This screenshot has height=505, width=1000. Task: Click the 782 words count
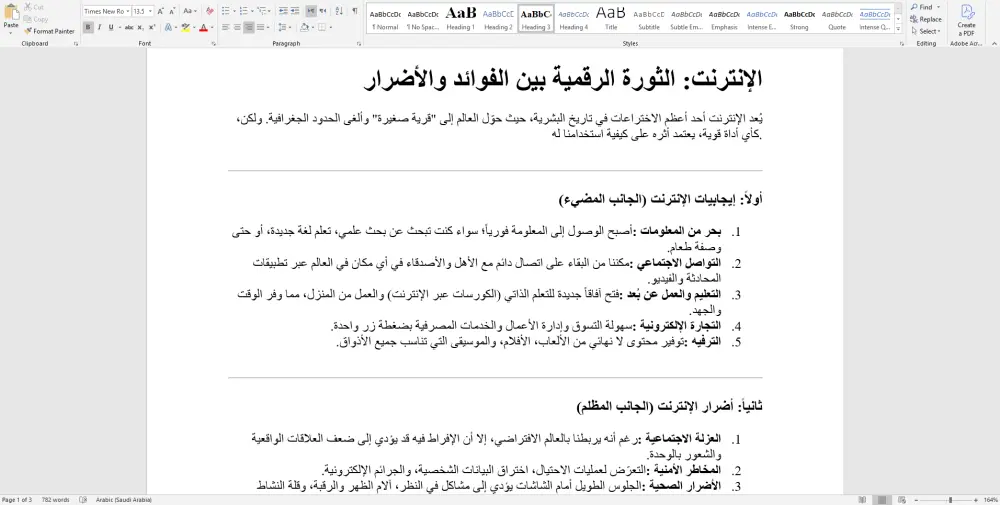[x=55, y=500]
